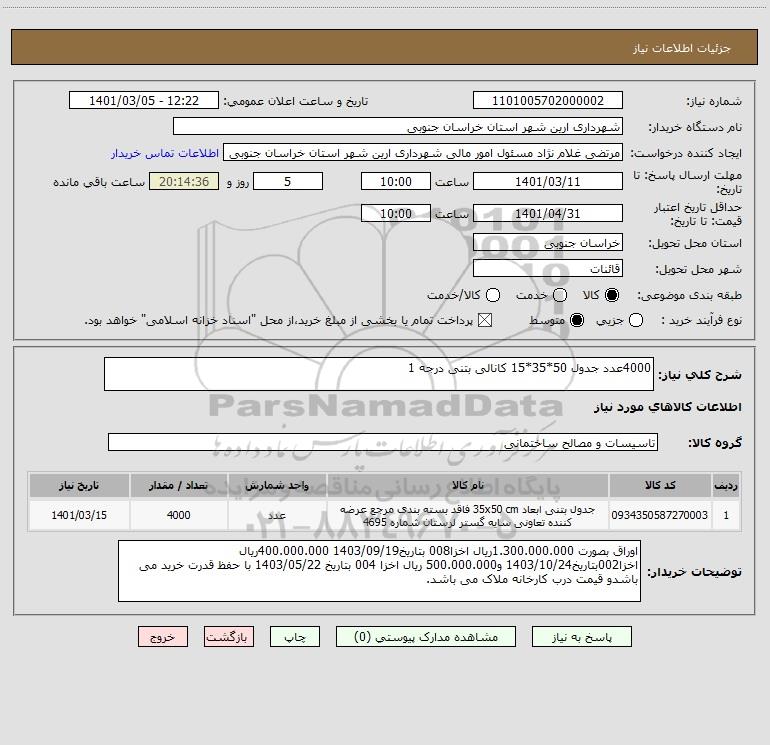Click the ردیف column header
Viewport: 770px width, 745px height.
(x=726, y=485)
